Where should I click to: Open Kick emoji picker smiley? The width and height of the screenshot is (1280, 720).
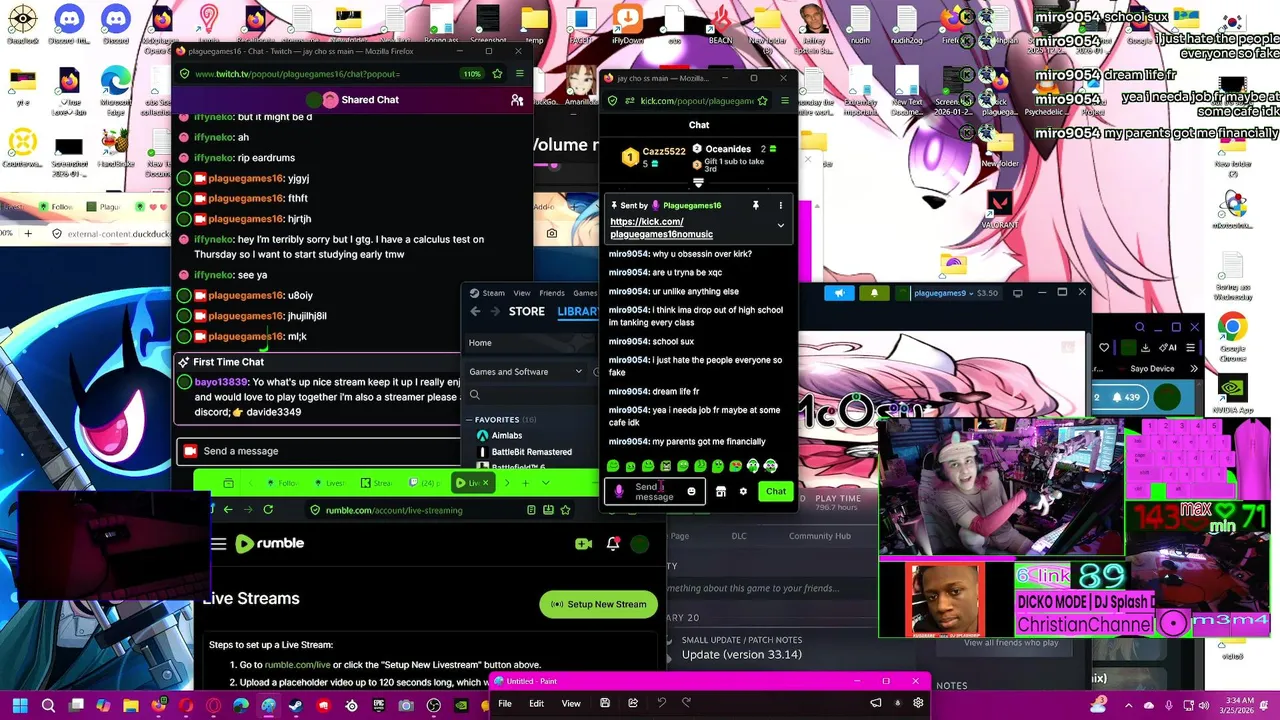click(x=691, y=491)
